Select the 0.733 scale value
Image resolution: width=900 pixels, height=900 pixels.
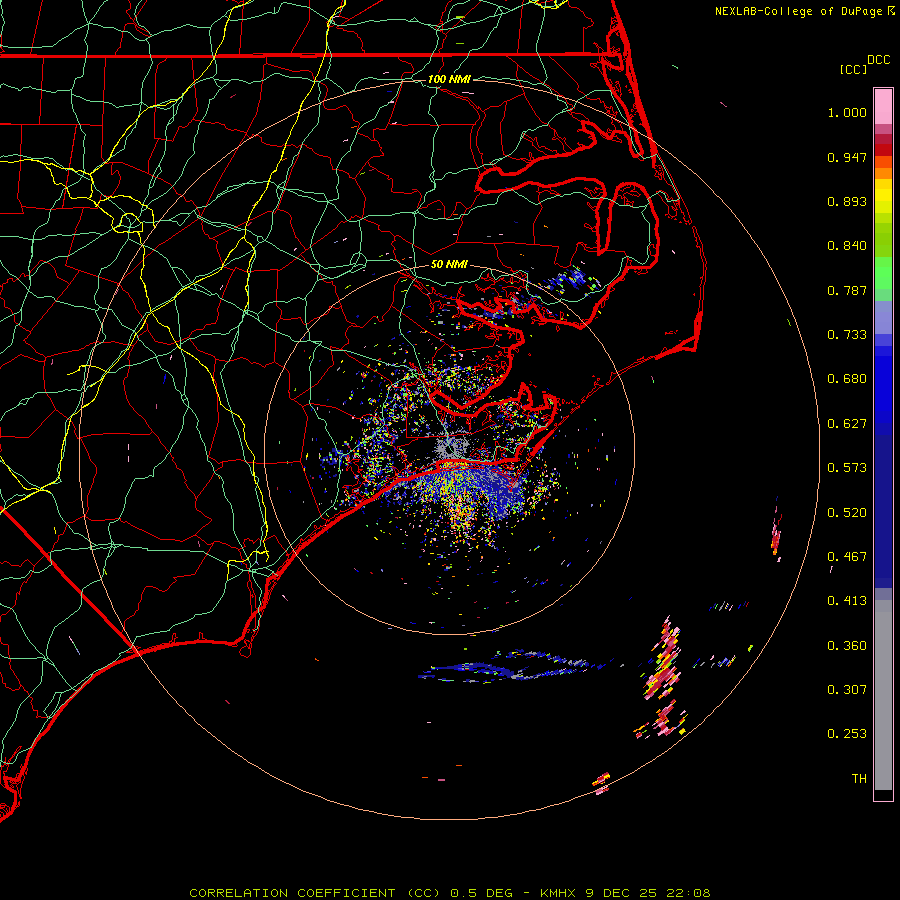(847, 335)
